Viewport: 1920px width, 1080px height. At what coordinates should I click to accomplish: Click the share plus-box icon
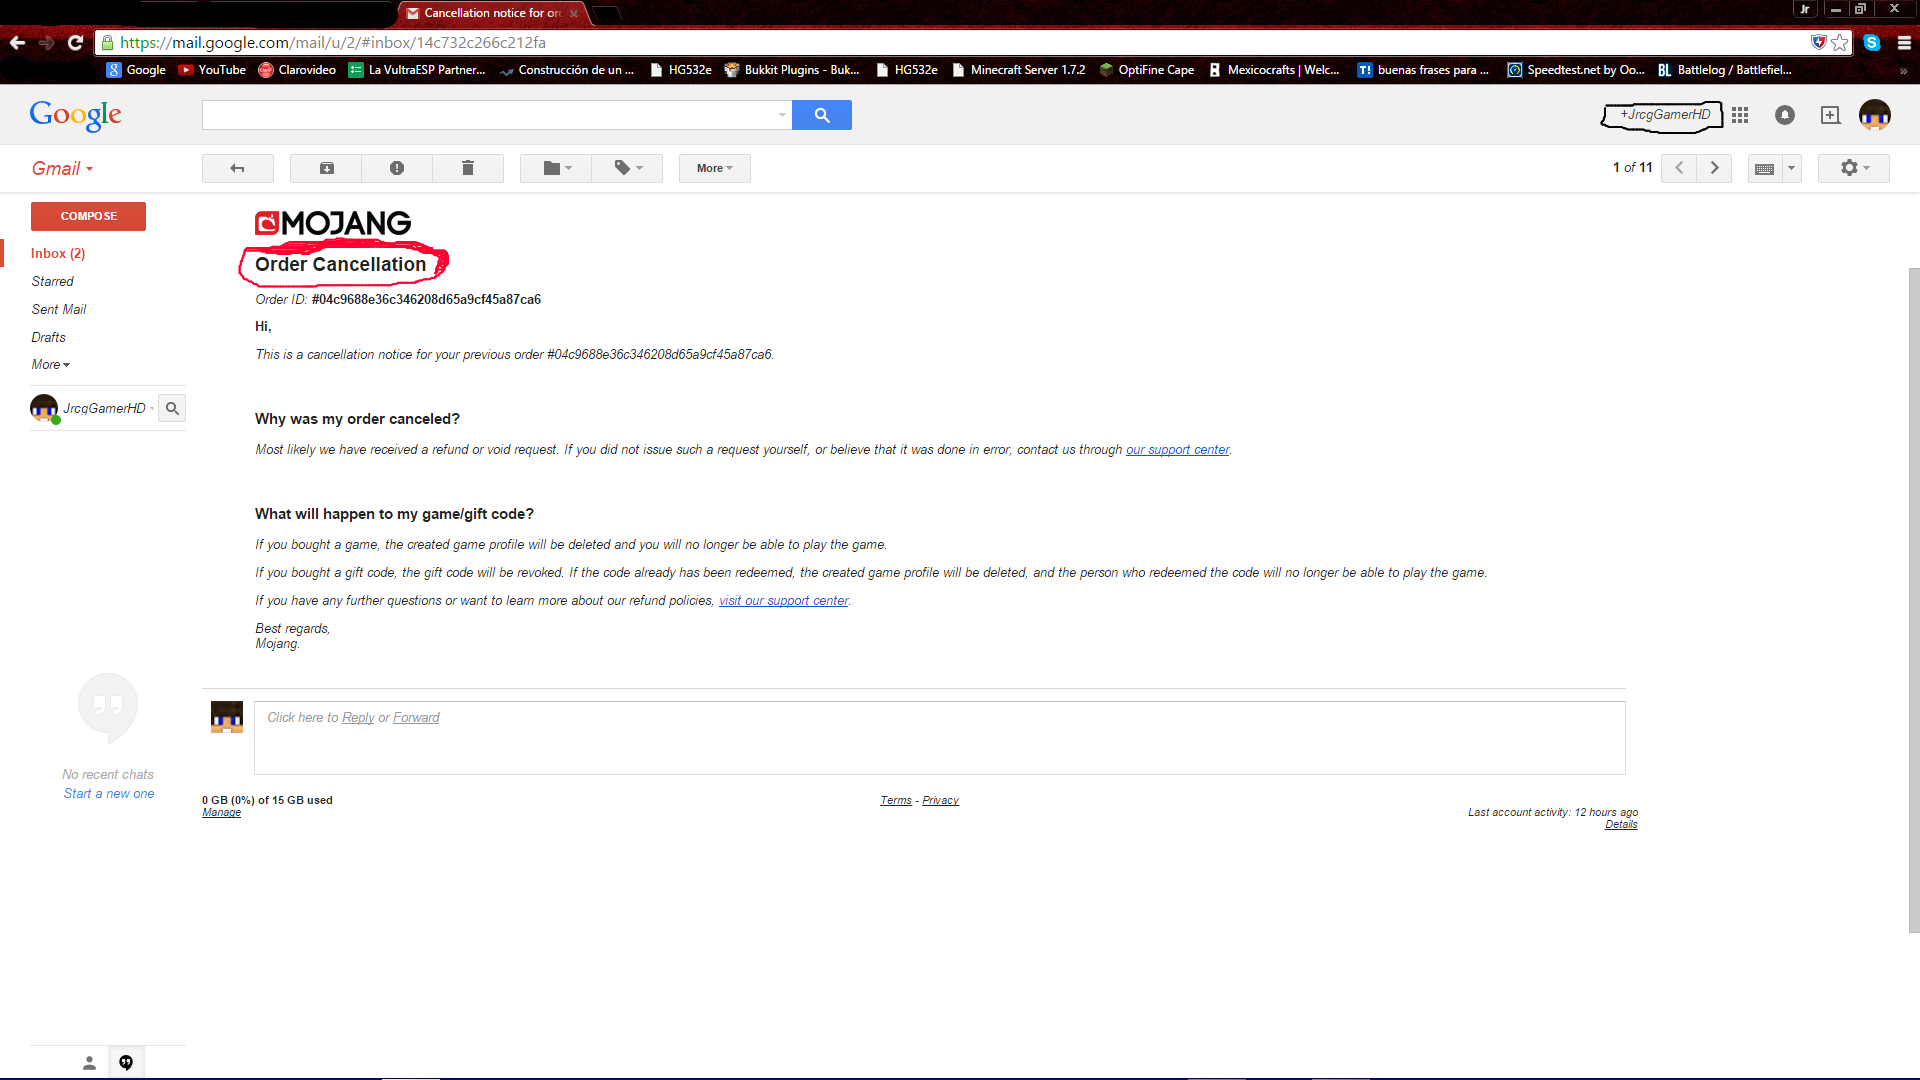[1830, 115]
